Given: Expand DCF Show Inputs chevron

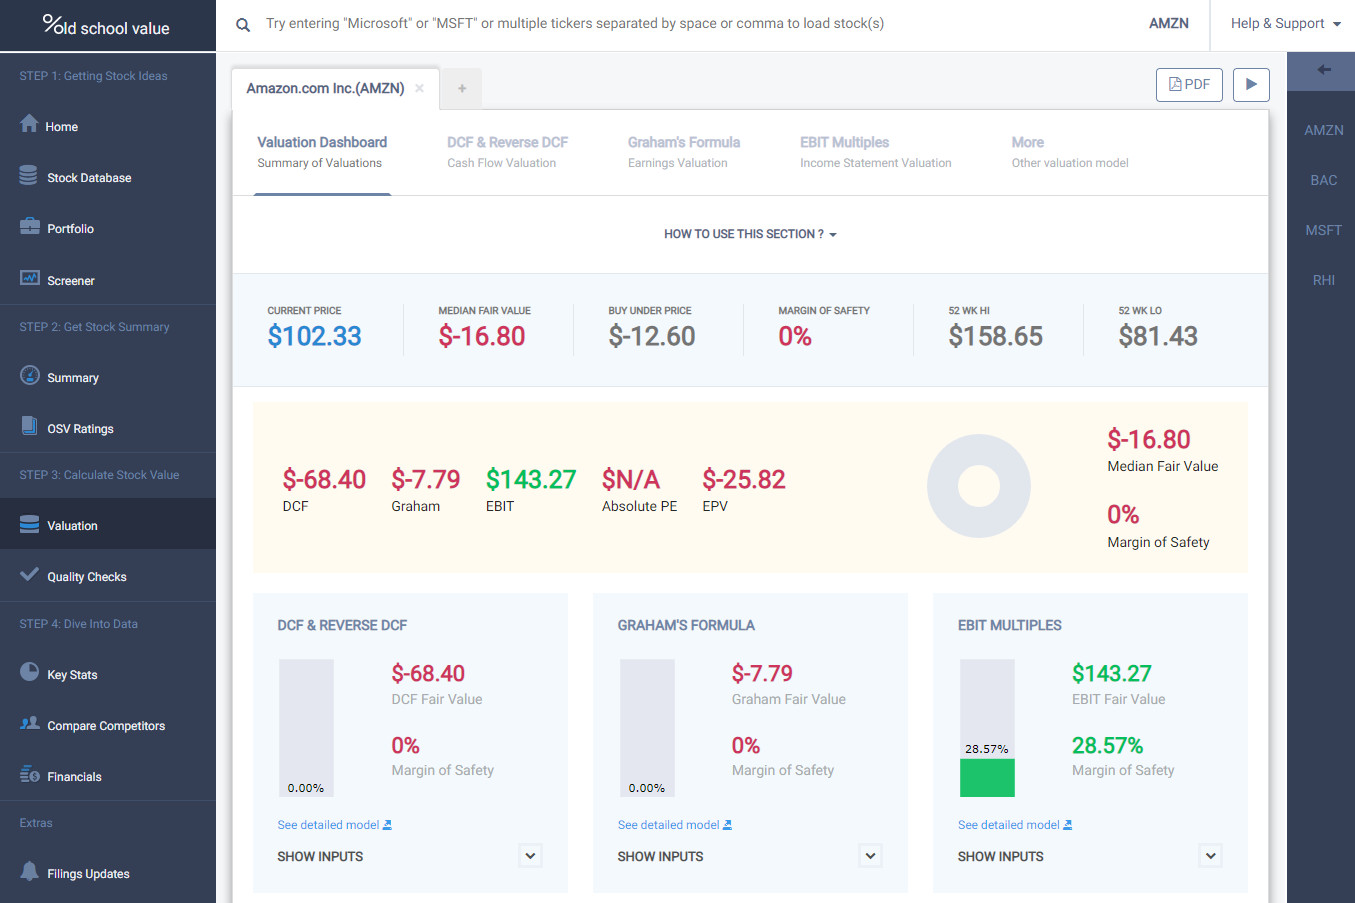Looking at the screenshot, I should tap(531, 856).
